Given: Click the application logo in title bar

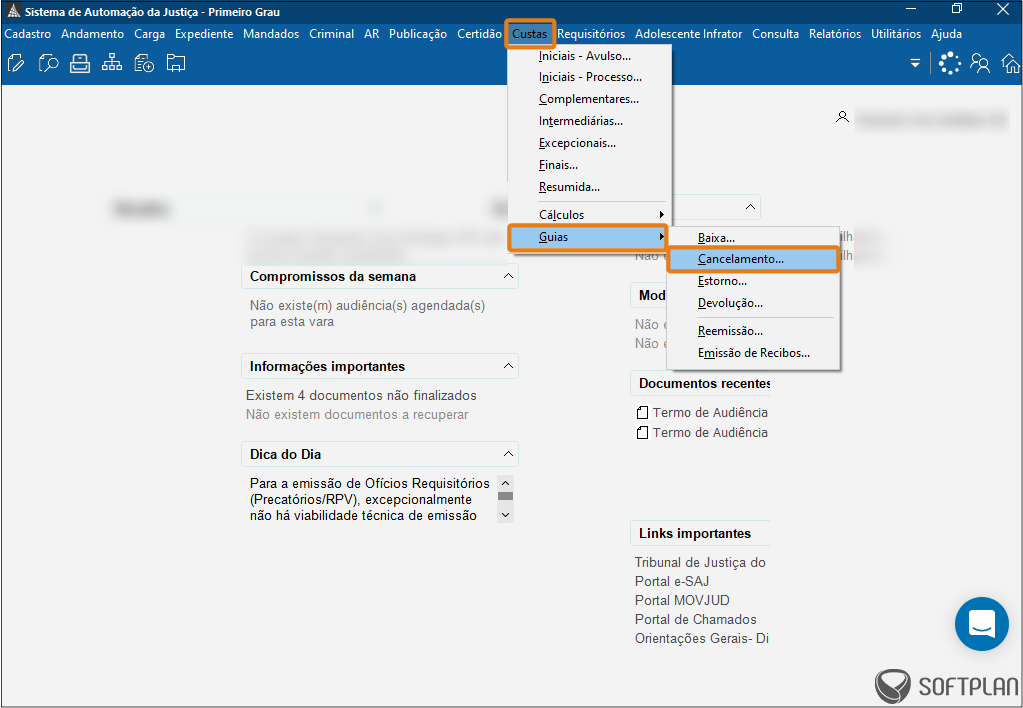Looking at the screenshot, I should (x=14, y=11).
